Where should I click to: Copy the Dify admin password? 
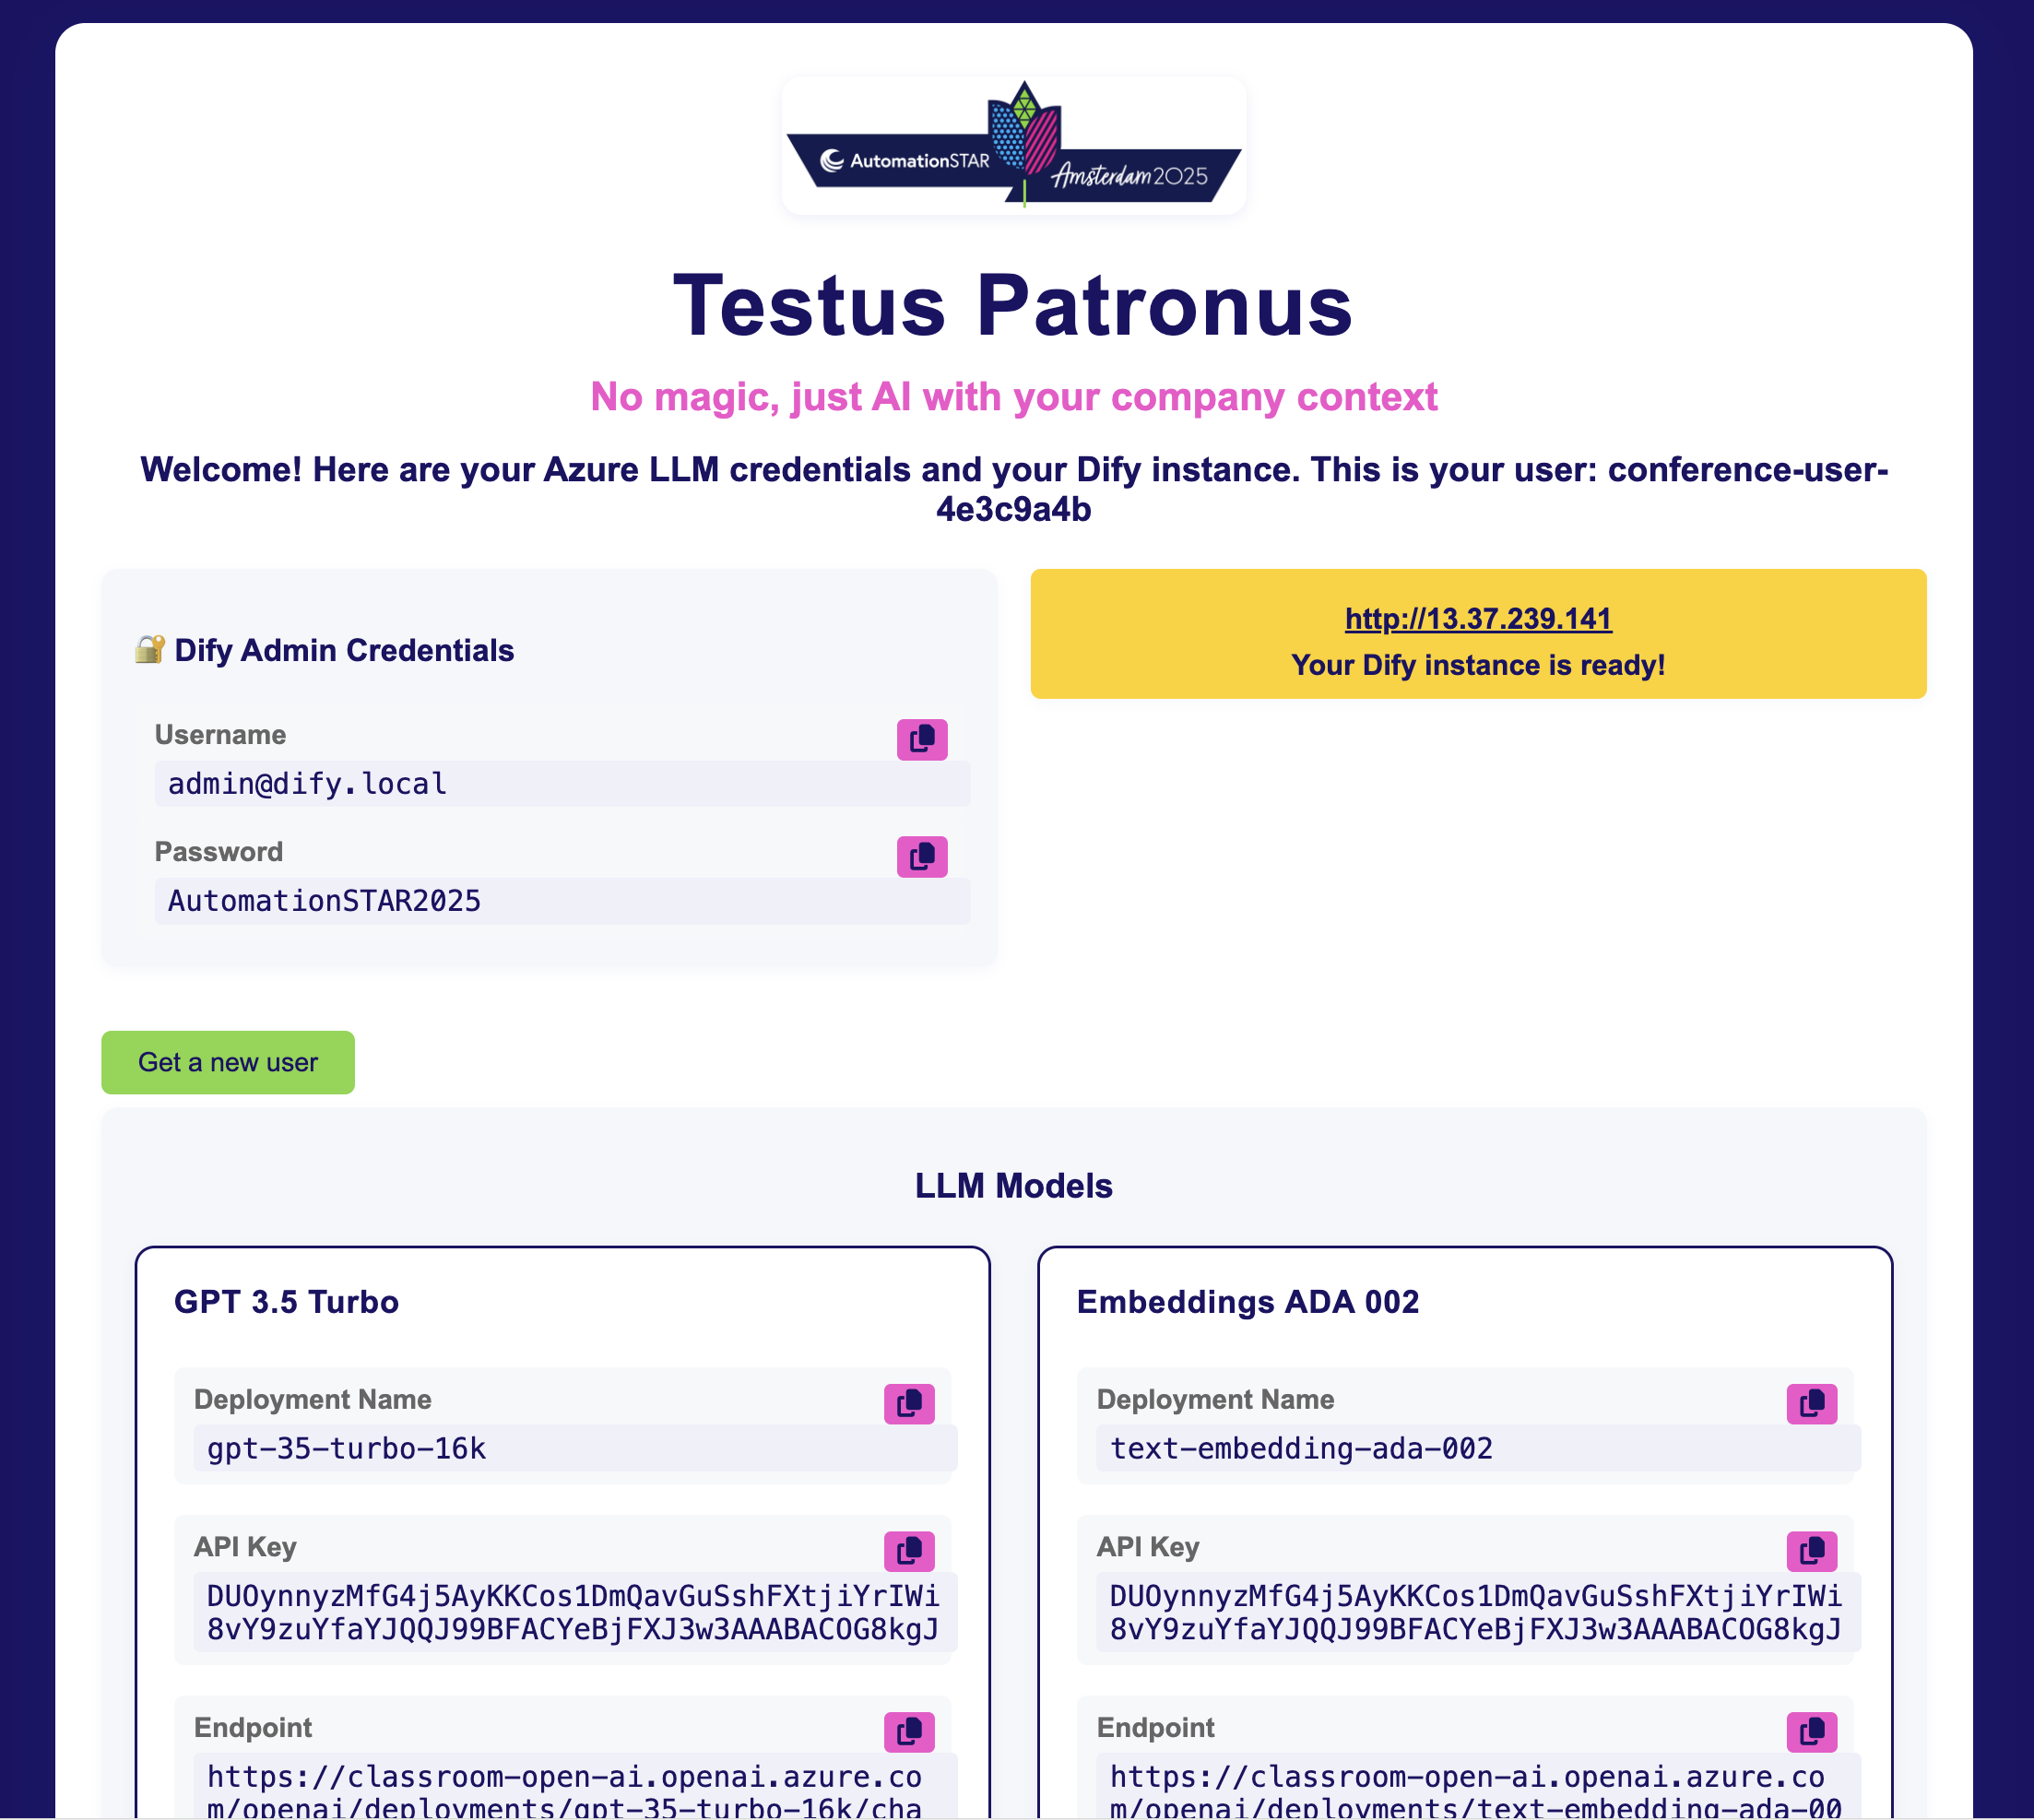(921, 856)
